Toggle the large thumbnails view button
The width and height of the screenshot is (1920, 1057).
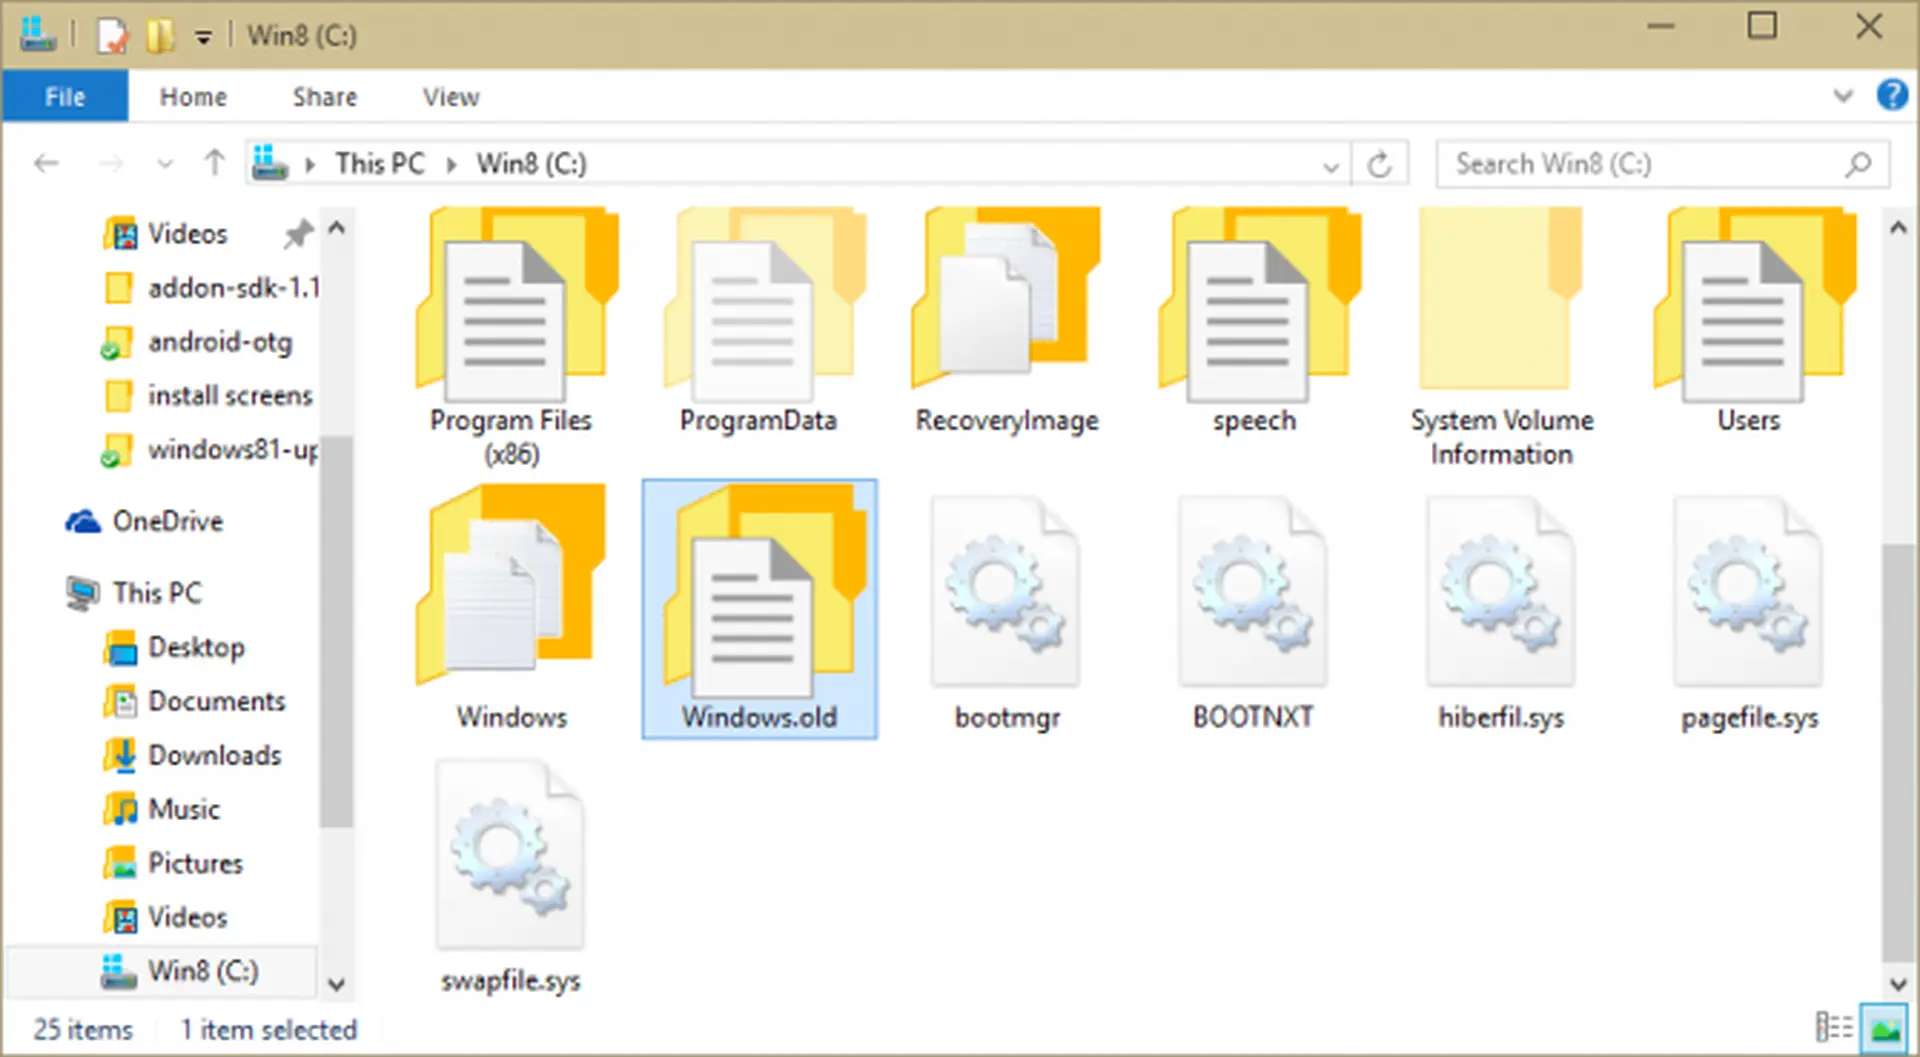[x=1886, y=1027]
